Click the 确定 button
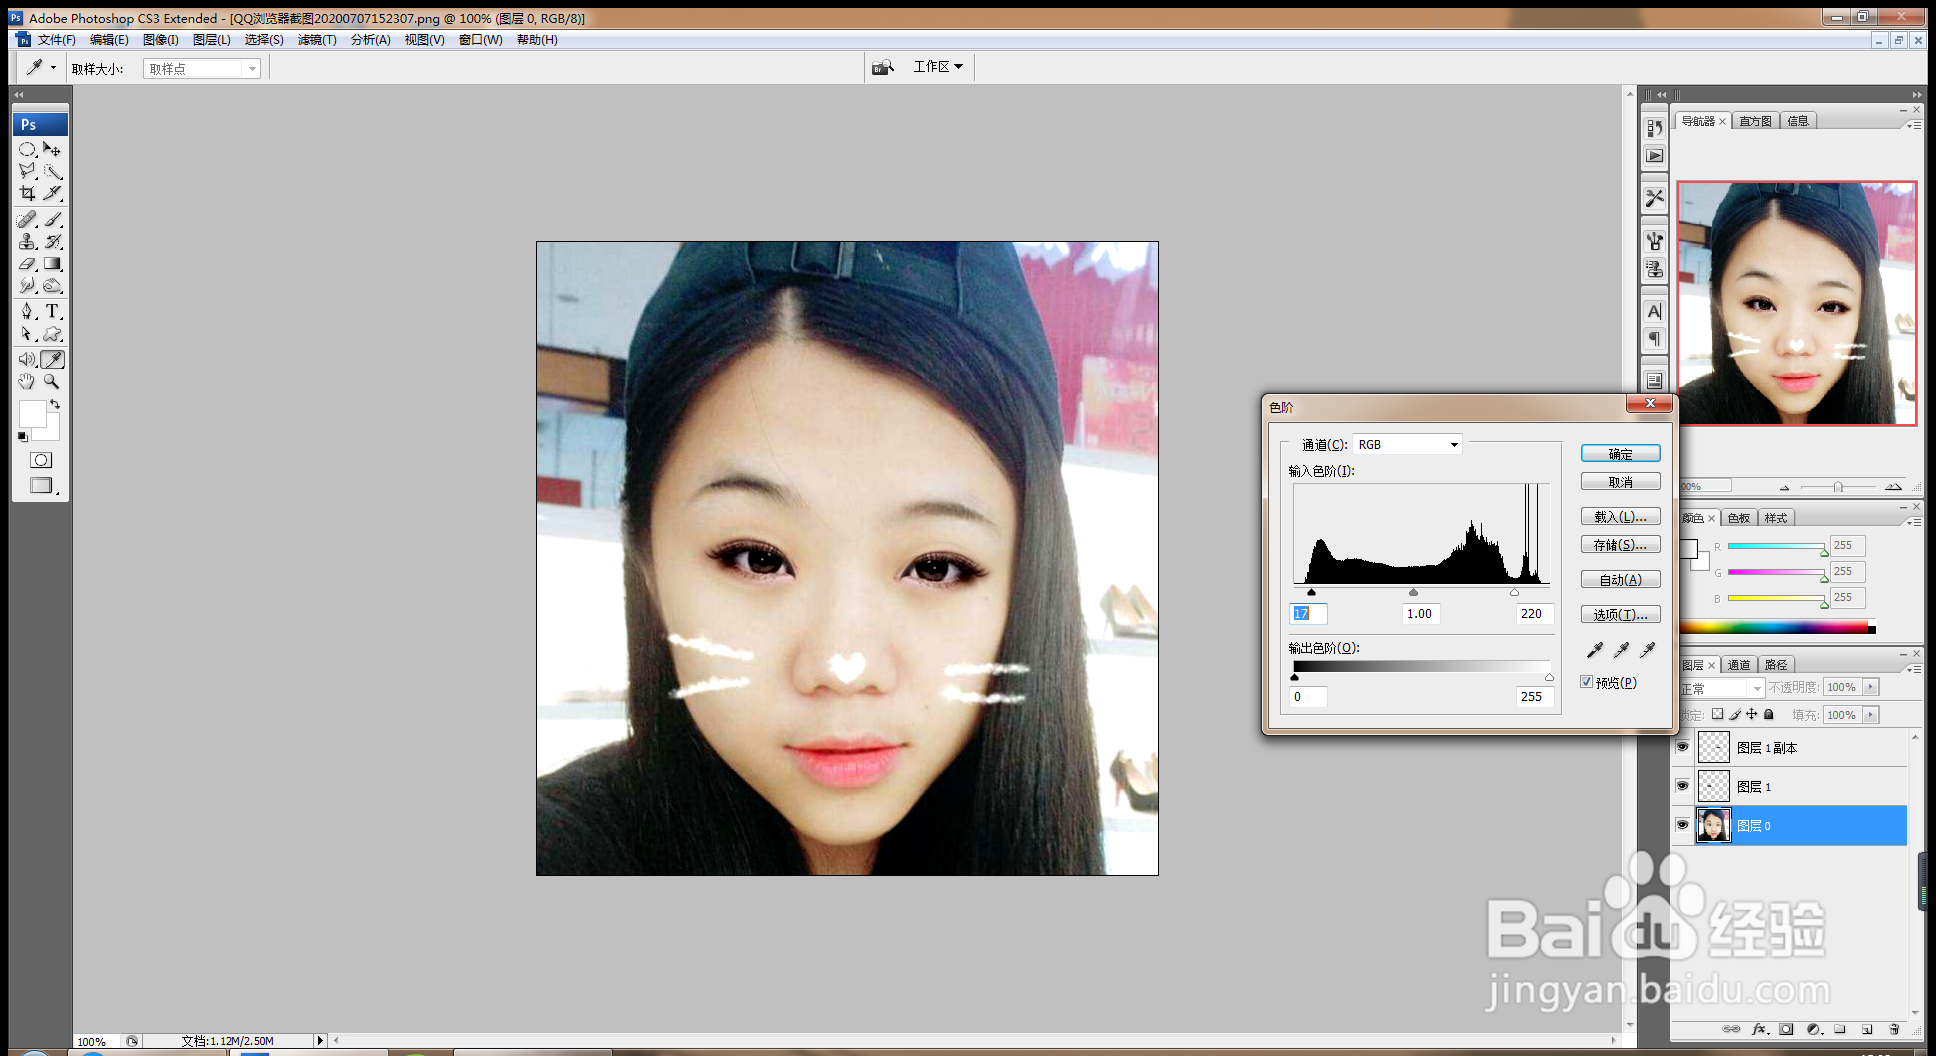This screenshot has height=1056, width=1936. coord(1620,453)
